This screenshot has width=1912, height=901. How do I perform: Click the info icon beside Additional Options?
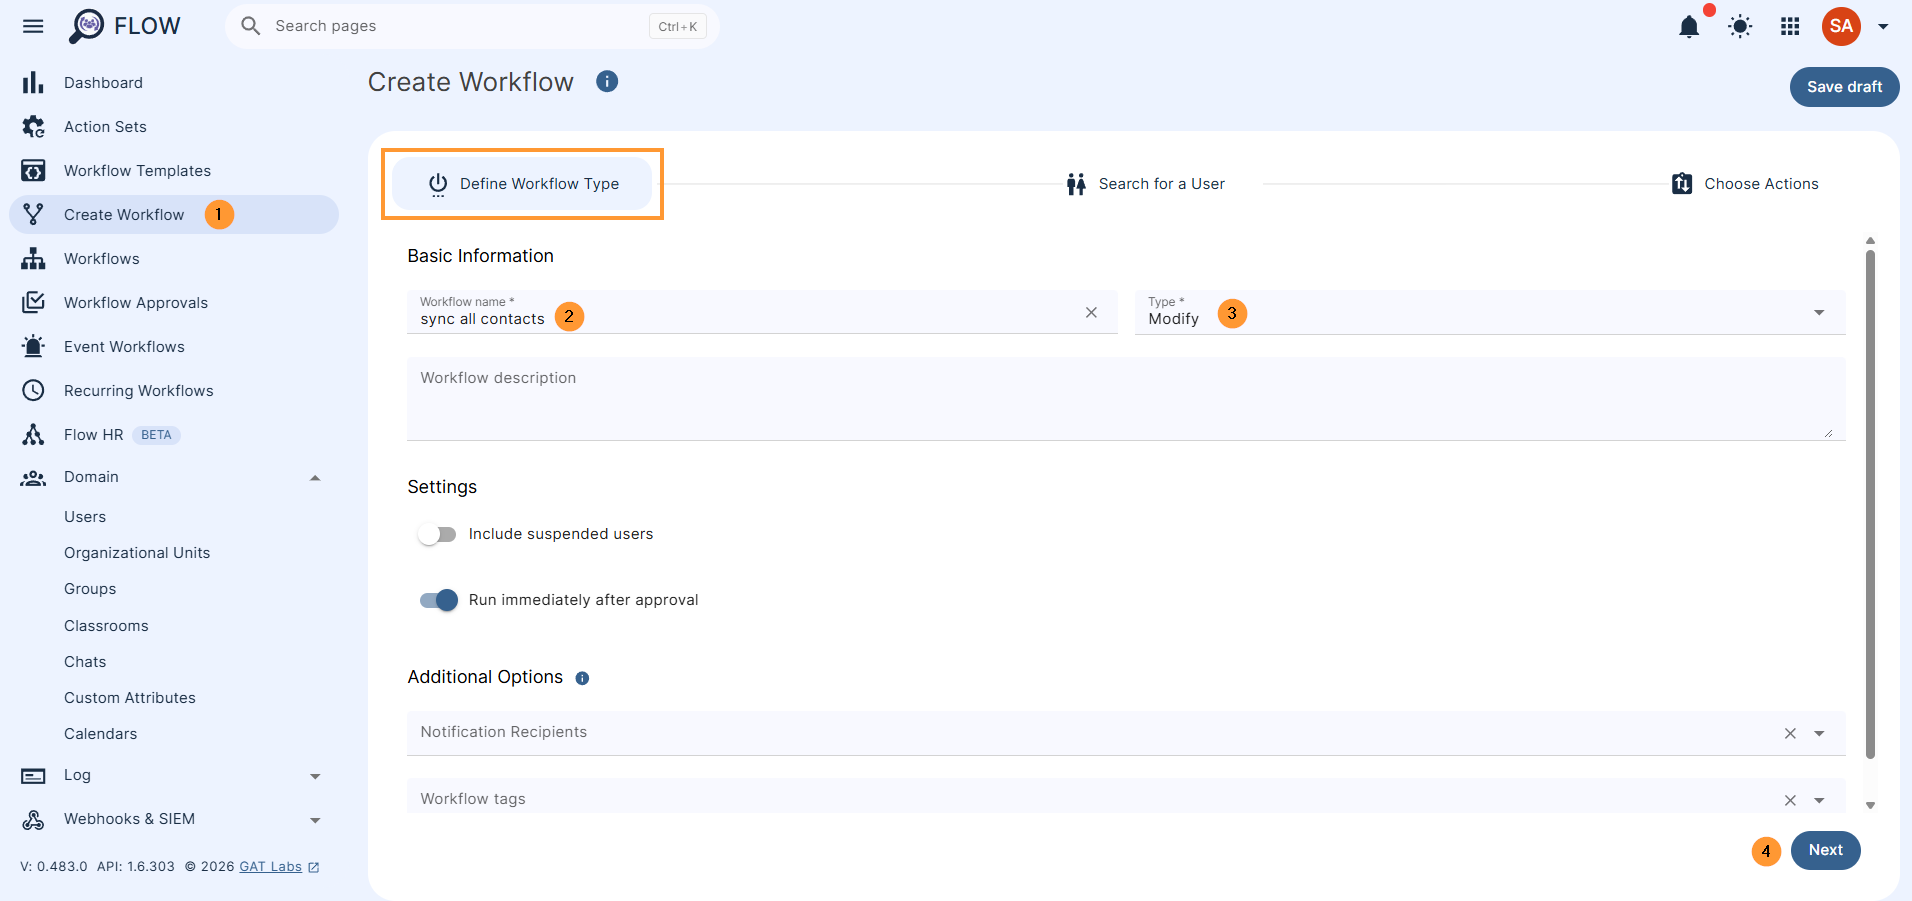582,678
